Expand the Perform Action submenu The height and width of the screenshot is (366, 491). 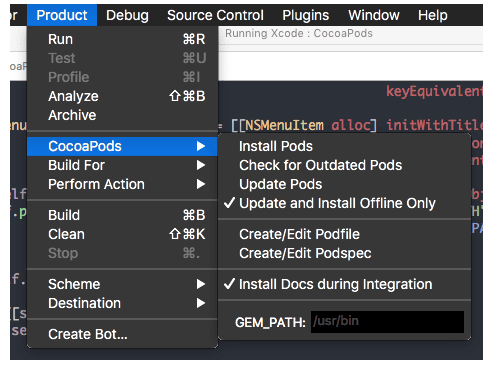122,184
